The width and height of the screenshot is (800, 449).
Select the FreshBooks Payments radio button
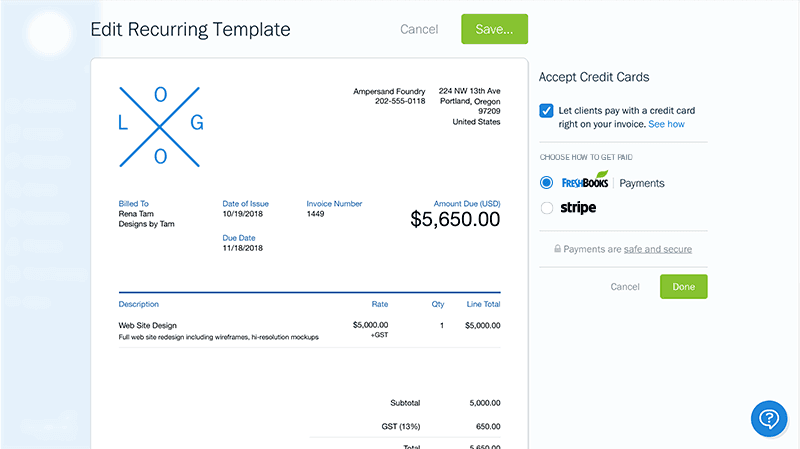[x=546, y=183]
